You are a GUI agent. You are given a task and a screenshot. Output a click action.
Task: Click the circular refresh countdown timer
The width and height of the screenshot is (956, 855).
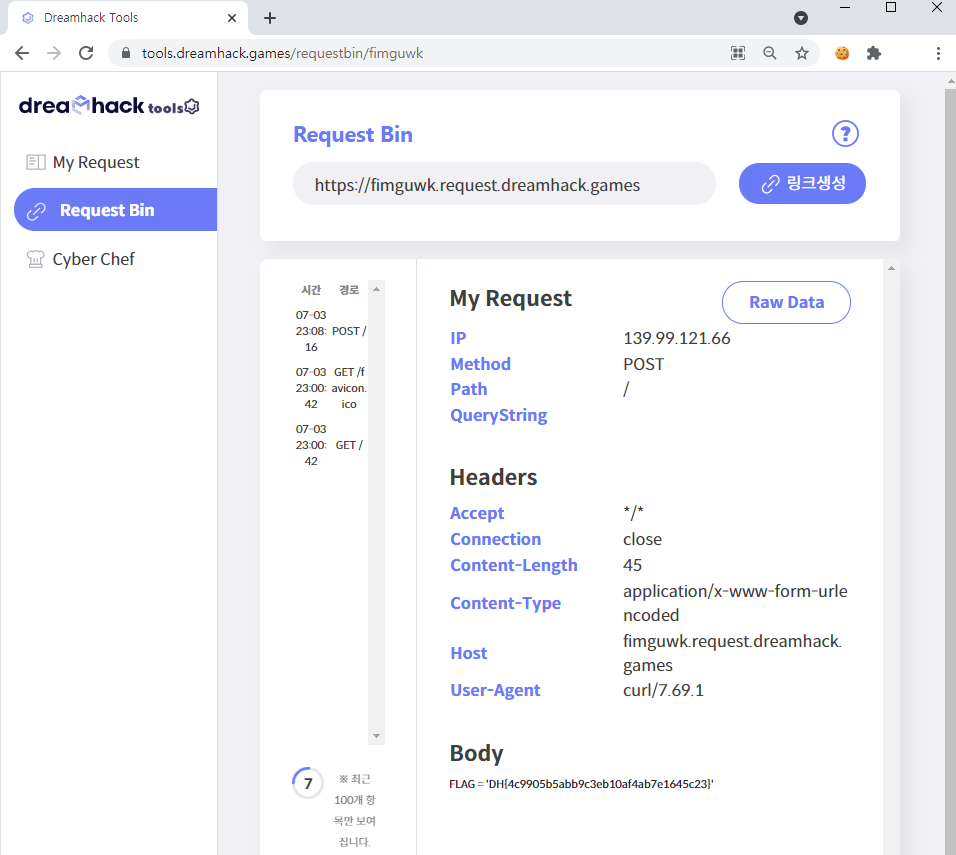click(308, 783)
